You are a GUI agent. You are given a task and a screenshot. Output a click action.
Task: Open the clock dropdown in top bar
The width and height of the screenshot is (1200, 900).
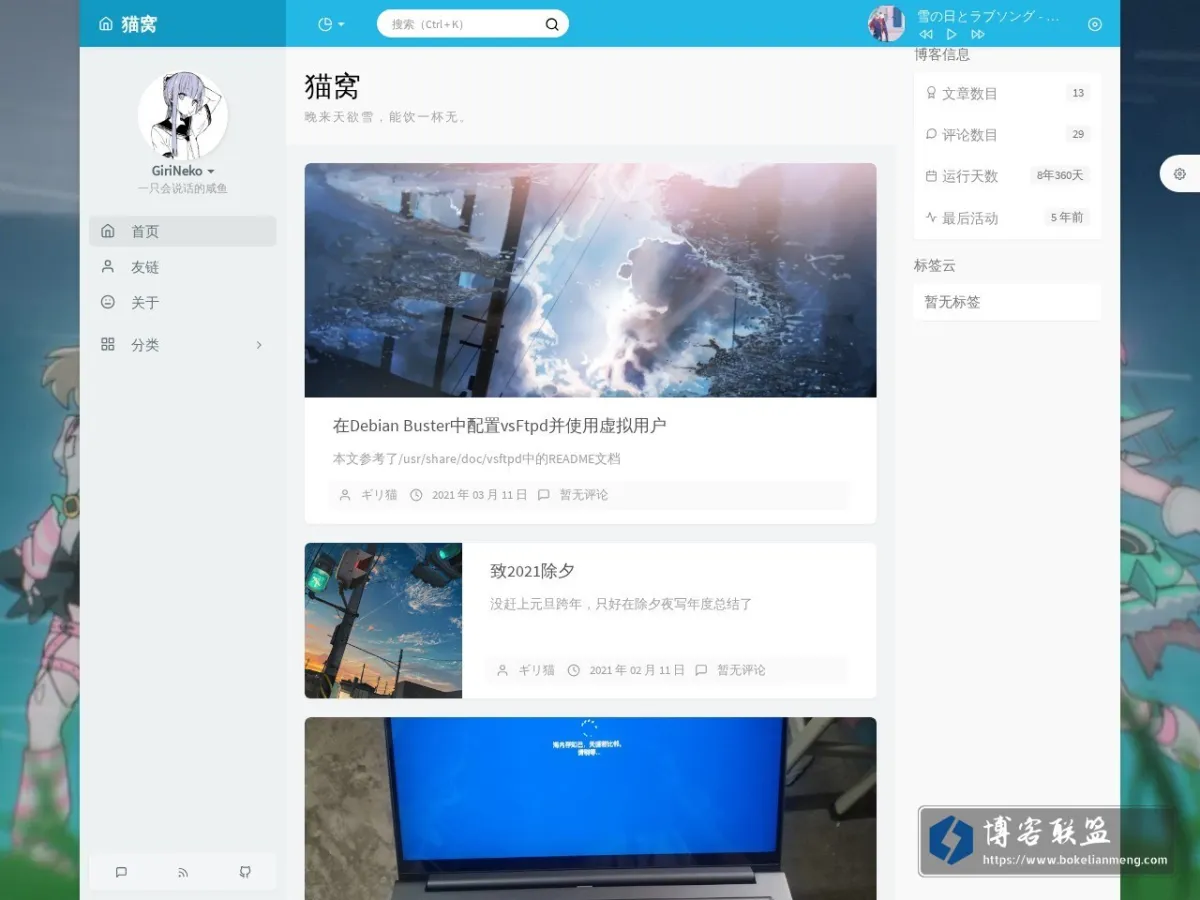pyautogui.click(x=331, y=24)
